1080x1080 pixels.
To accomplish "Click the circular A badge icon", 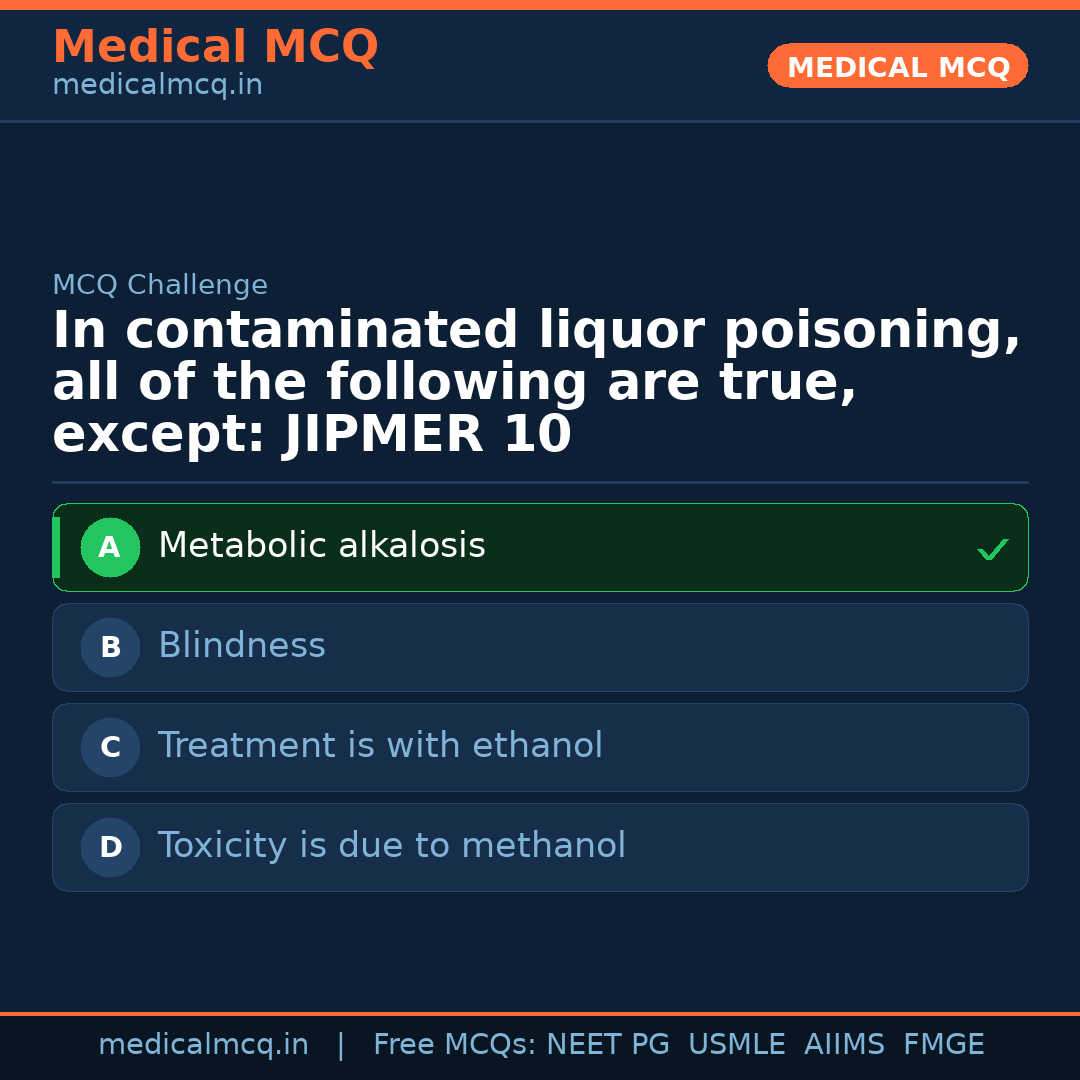I will pos(110,547).
